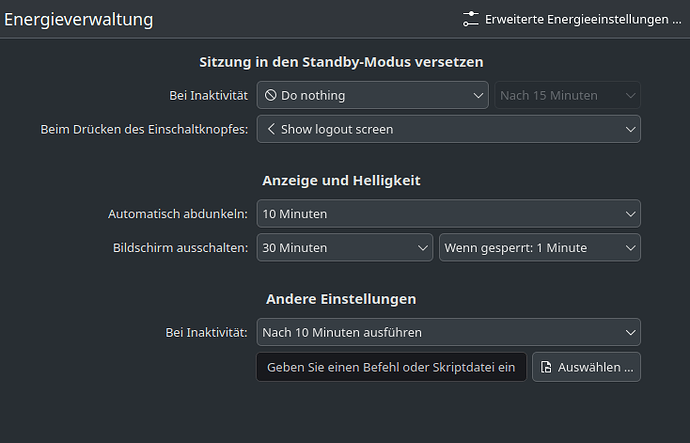This screenshot has width=690, height=443.
Task: Open the Nach 10 Minuten ausführen dropdown
Action: (448, 332)
